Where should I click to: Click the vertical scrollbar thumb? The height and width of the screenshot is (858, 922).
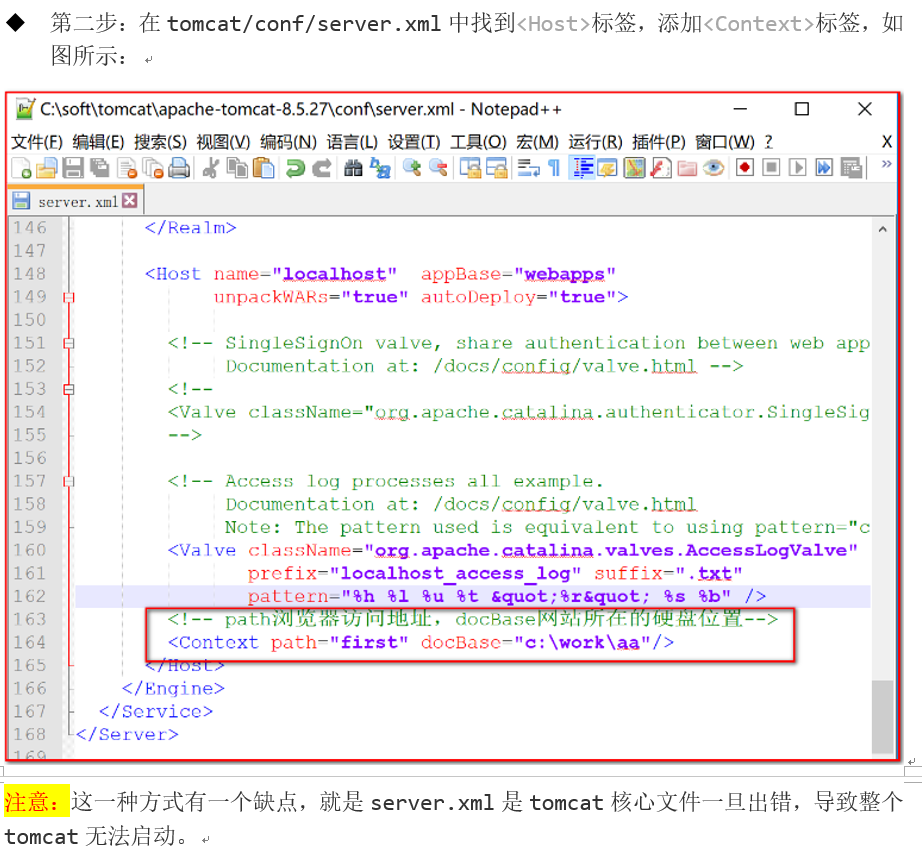pyautogui.click(x=883, y=716)
